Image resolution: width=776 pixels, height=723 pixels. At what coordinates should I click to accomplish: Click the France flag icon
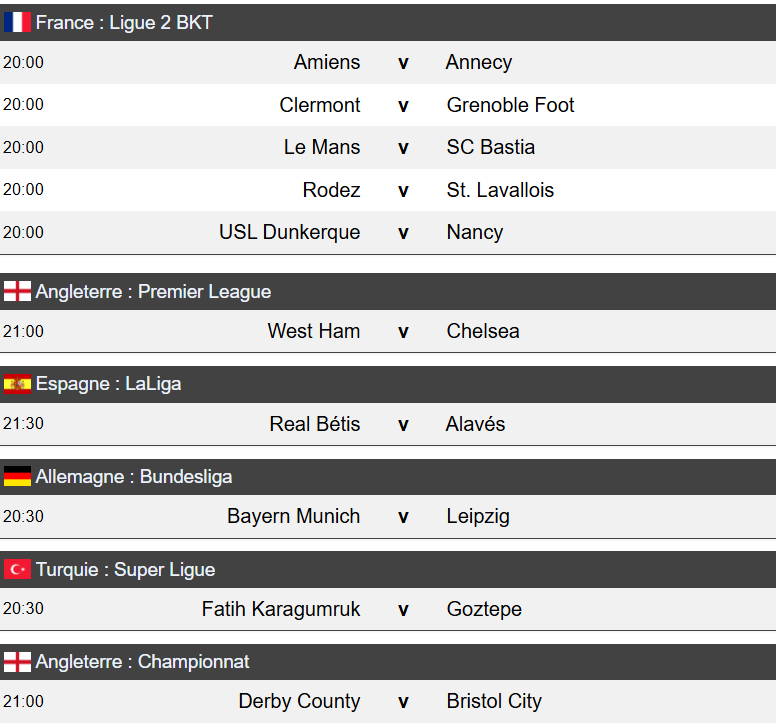[17, 22]
